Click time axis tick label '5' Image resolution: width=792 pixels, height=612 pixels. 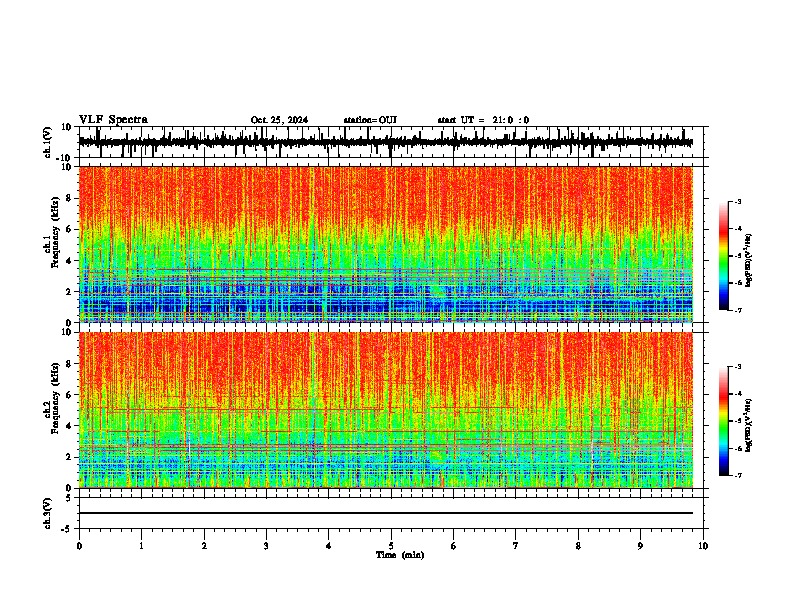tap(391, 546)
